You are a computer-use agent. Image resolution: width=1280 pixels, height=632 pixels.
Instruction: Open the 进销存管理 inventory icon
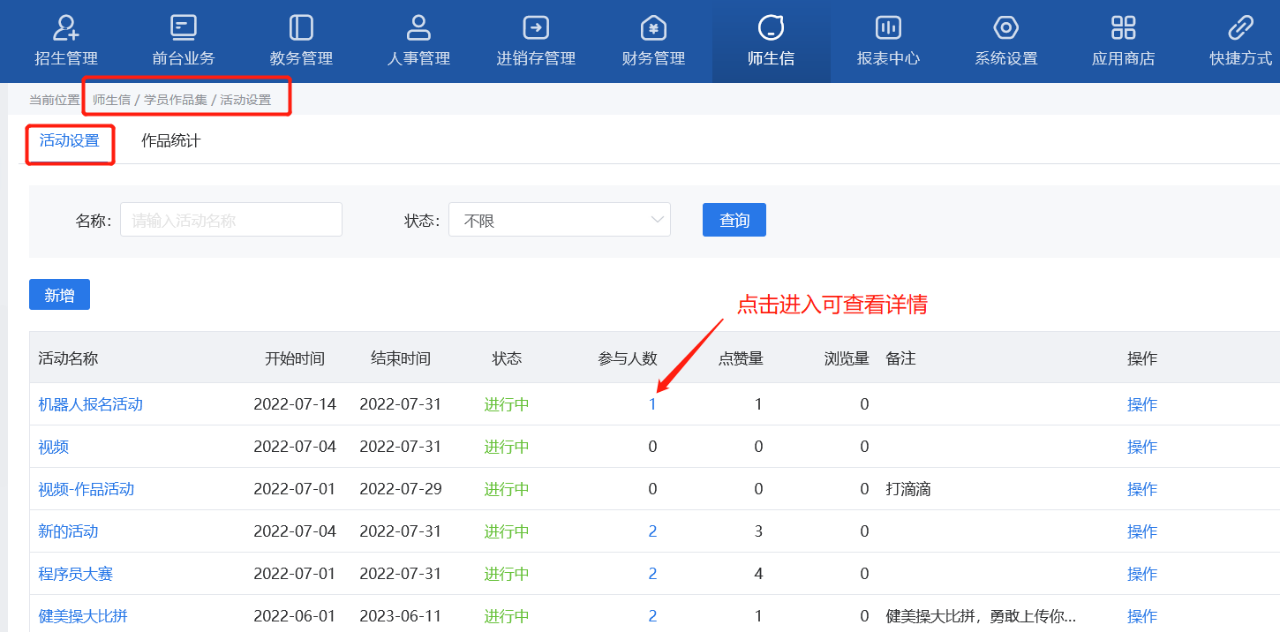[536, 28]
